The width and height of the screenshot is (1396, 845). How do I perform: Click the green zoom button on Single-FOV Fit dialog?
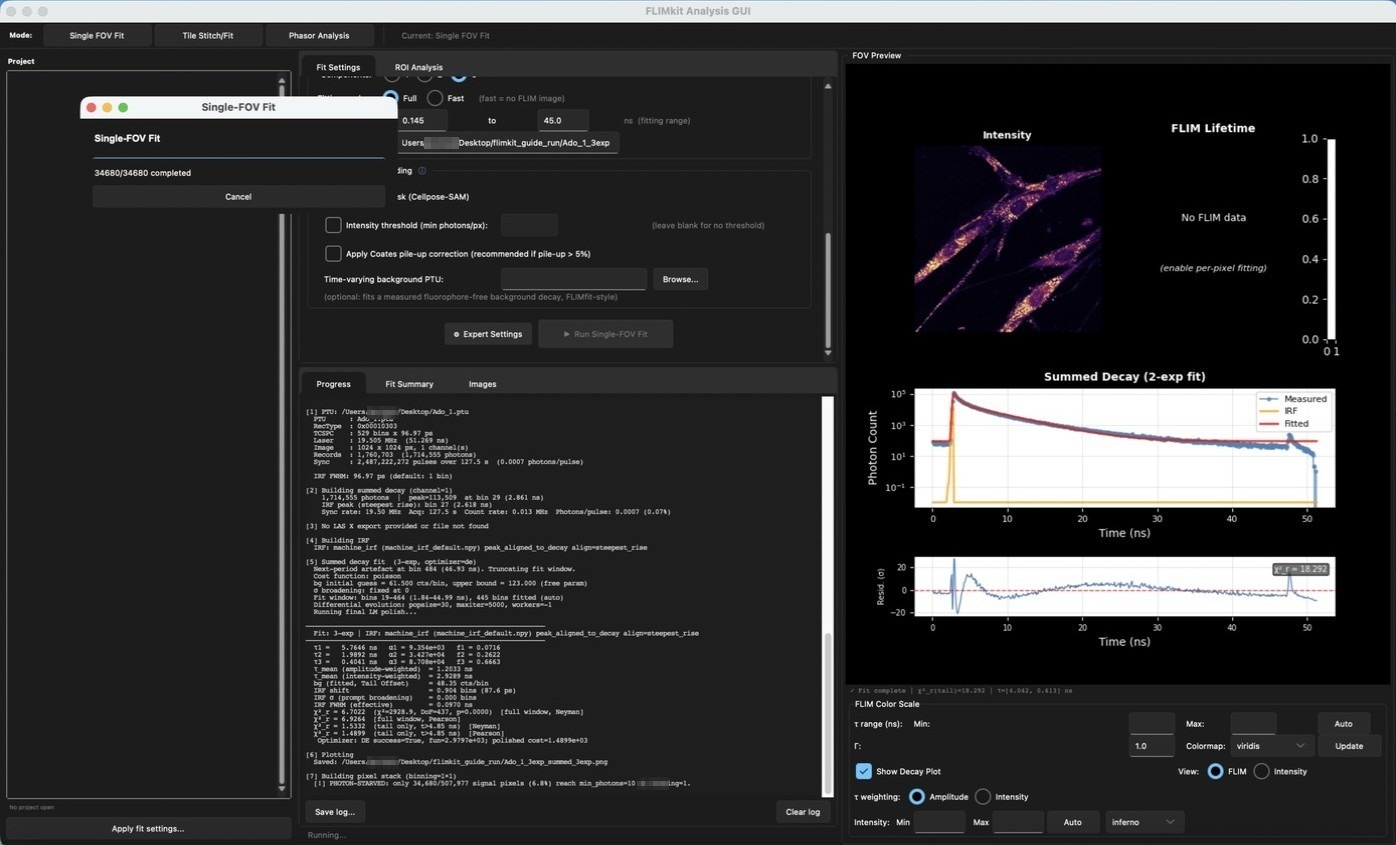pos(123,107)
